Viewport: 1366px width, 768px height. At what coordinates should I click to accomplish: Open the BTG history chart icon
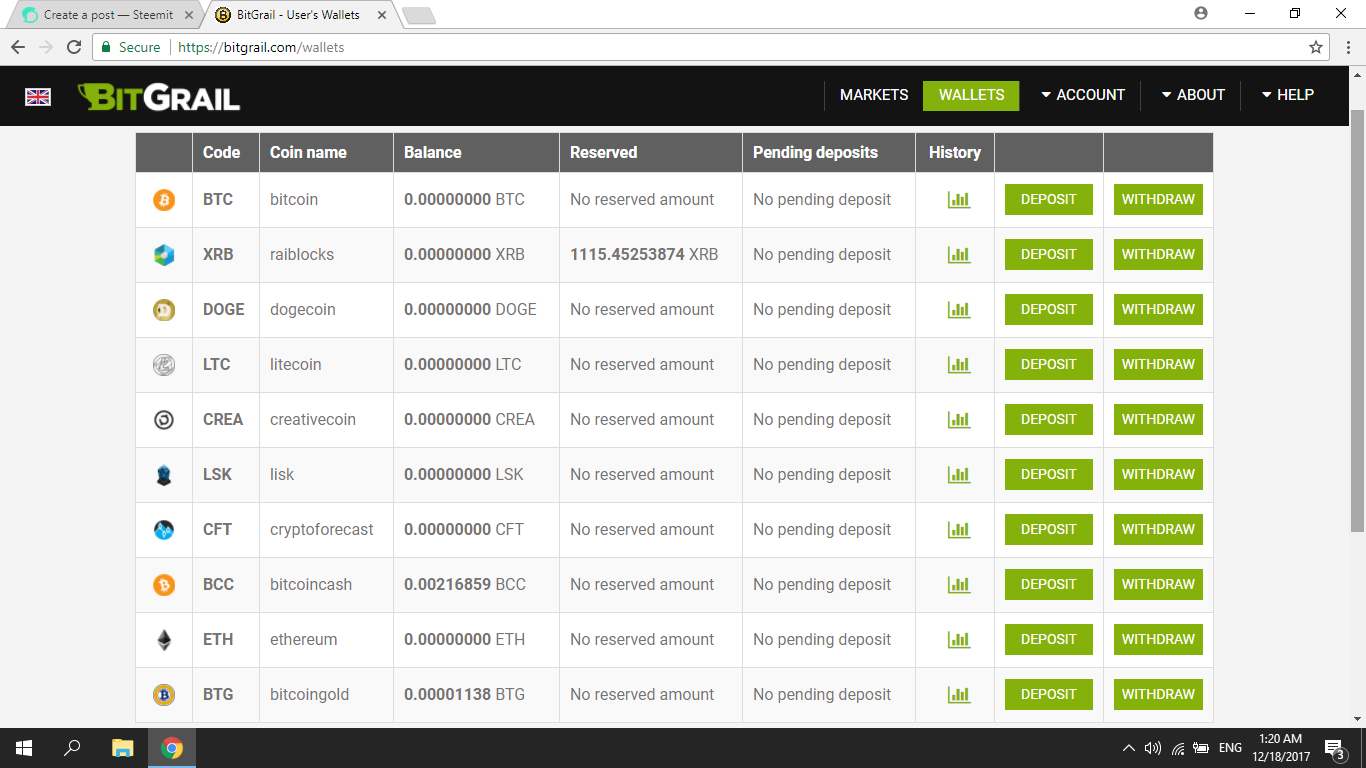(959, 695)
